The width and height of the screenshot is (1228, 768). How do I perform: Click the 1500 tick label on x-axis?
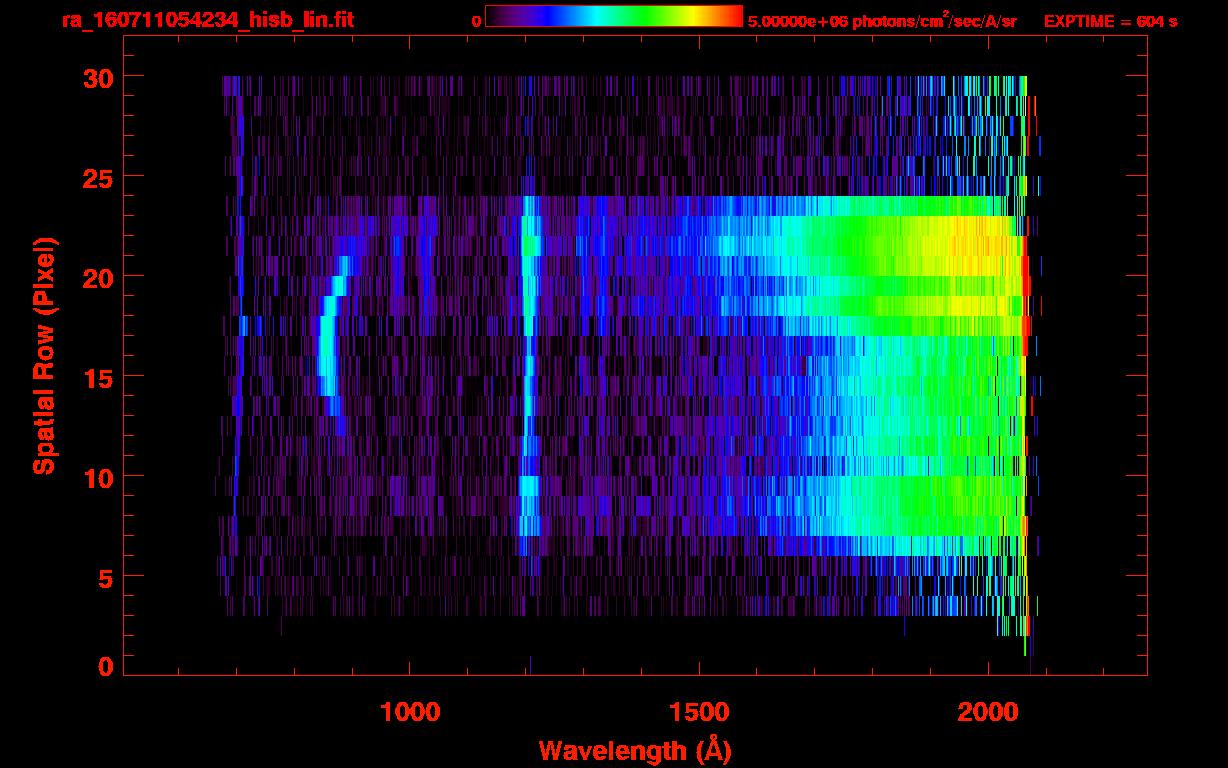(x=699, y=712)
